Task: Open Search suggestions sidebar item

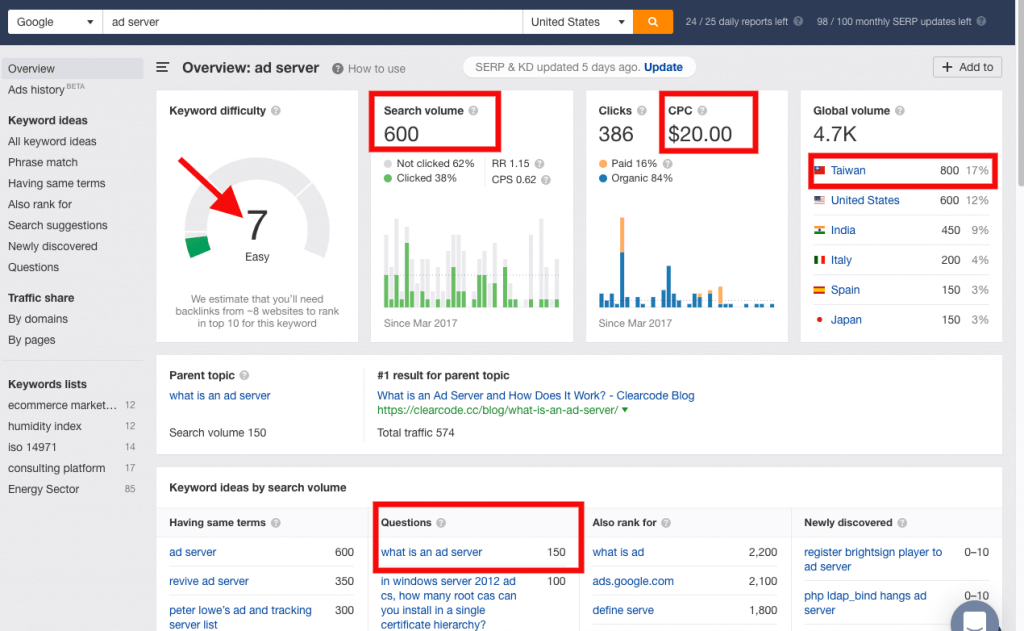Action: tap(57, 225)
